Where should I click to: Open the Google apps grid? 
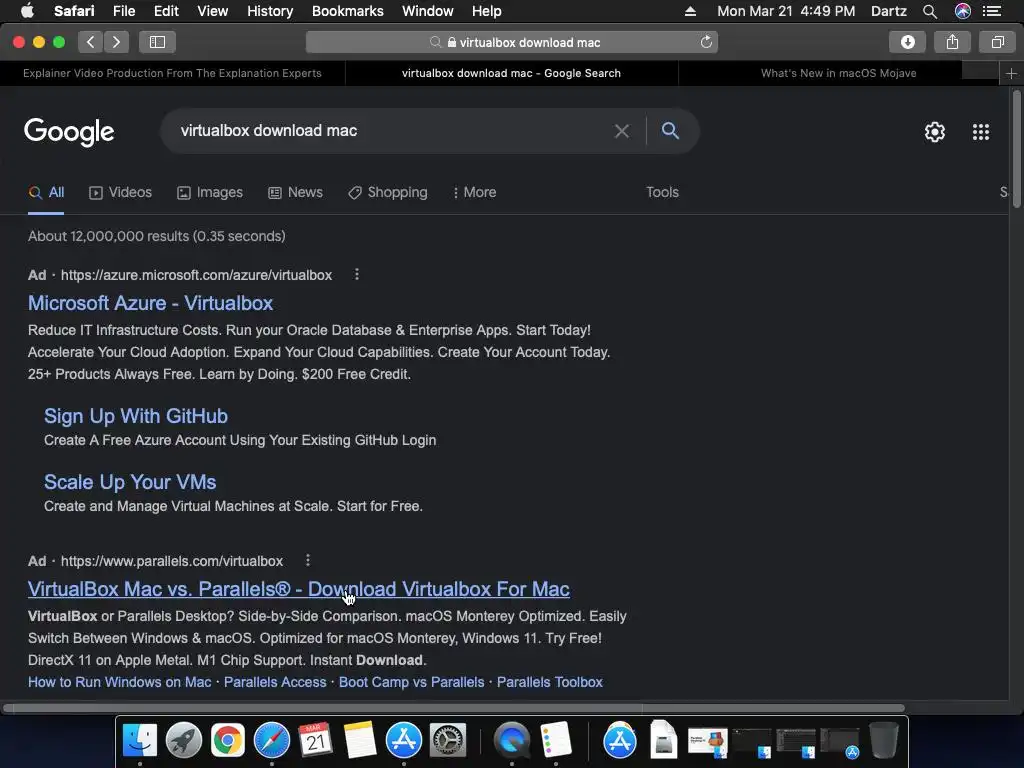click(x=980, y=132)
